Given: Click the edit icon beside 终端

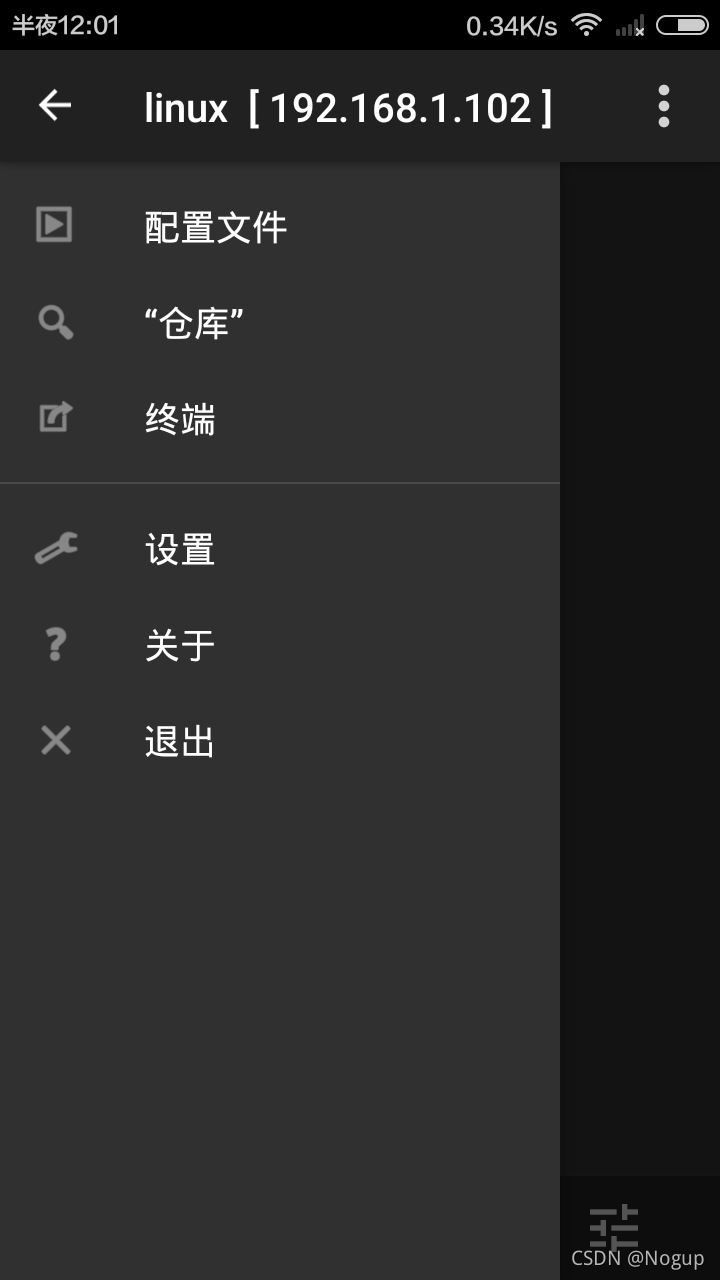Looking at the screenshot, I should (x=56, y=417).
